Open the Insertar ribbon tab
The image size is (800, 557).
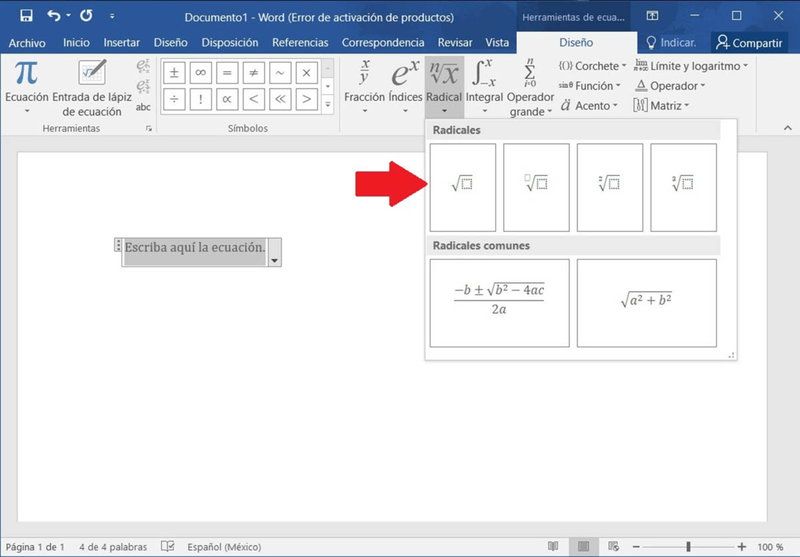(121, 43)
